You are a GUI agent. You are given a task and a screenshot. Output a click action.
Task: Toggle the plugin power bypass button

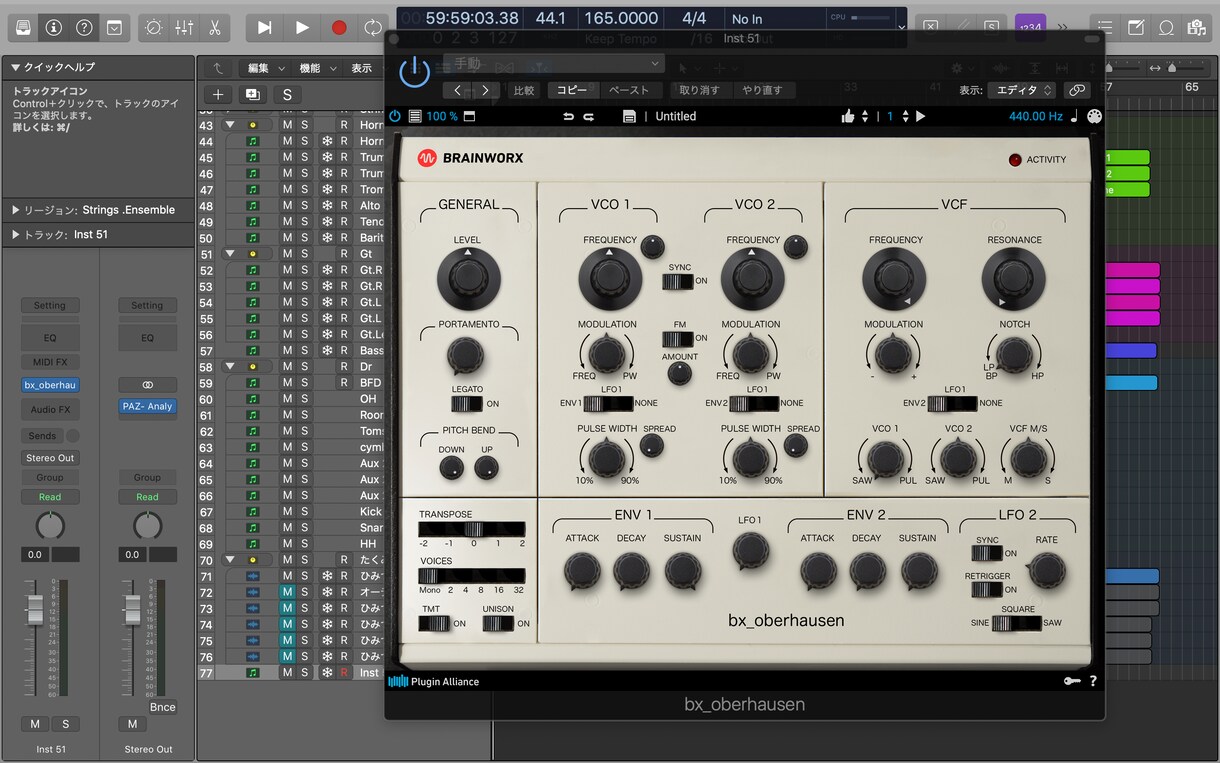coord(414,72)
